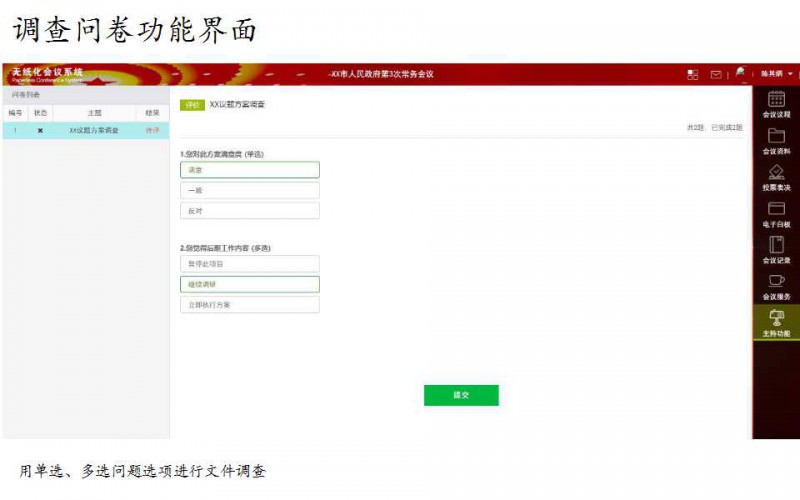Screen dimensions: 800x500
Task: Open the envelope mail icon in header
Action: click(x=716, y=74)
